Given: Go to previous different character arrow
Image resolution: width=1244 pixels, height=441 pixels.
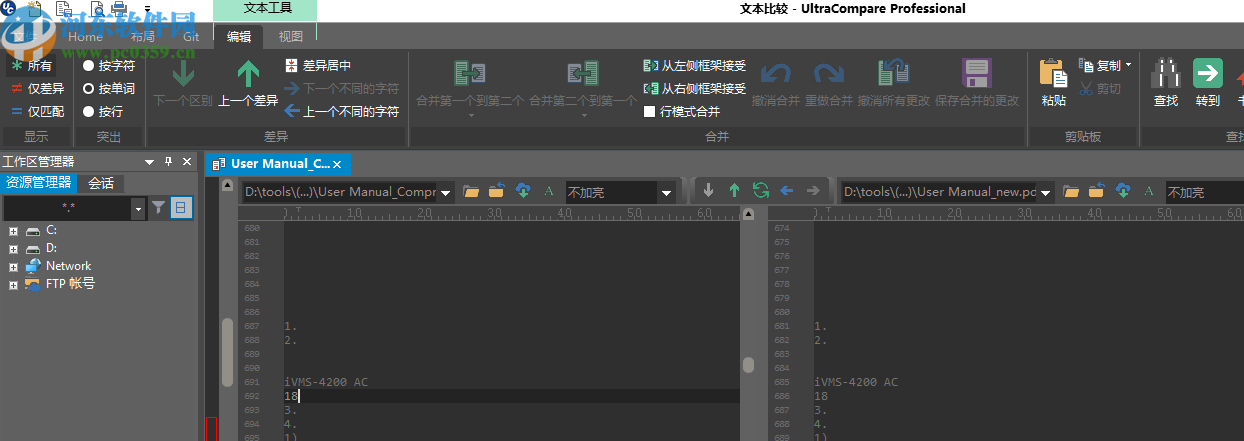Looking at the screenshot, I should 292,111.
